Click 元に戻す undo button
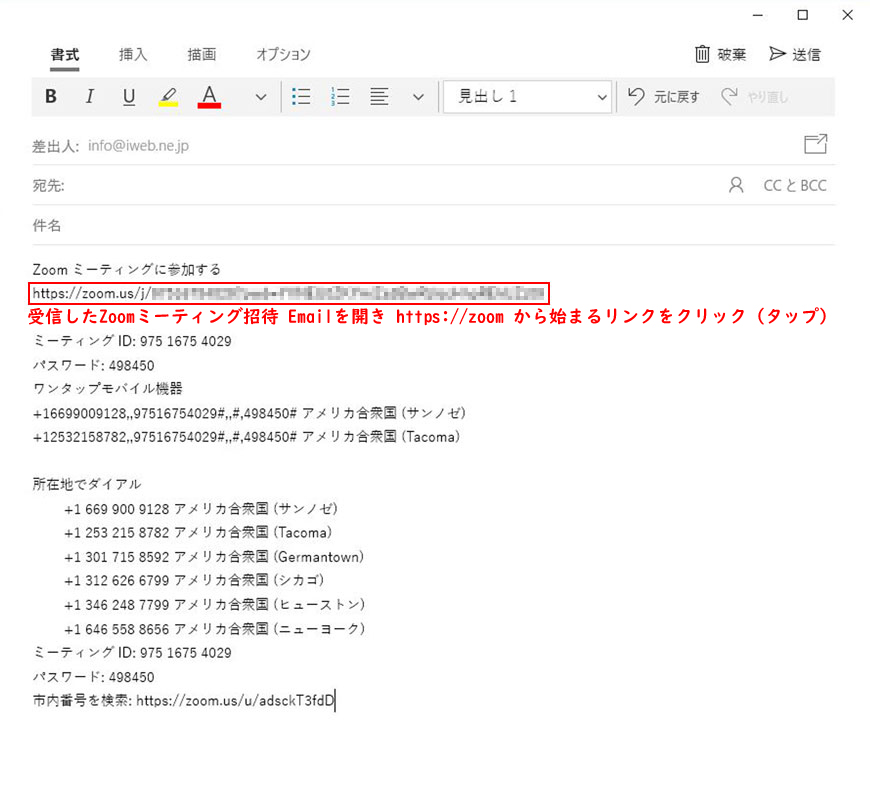This screenshot has height=800, width=870. point(664,97)
